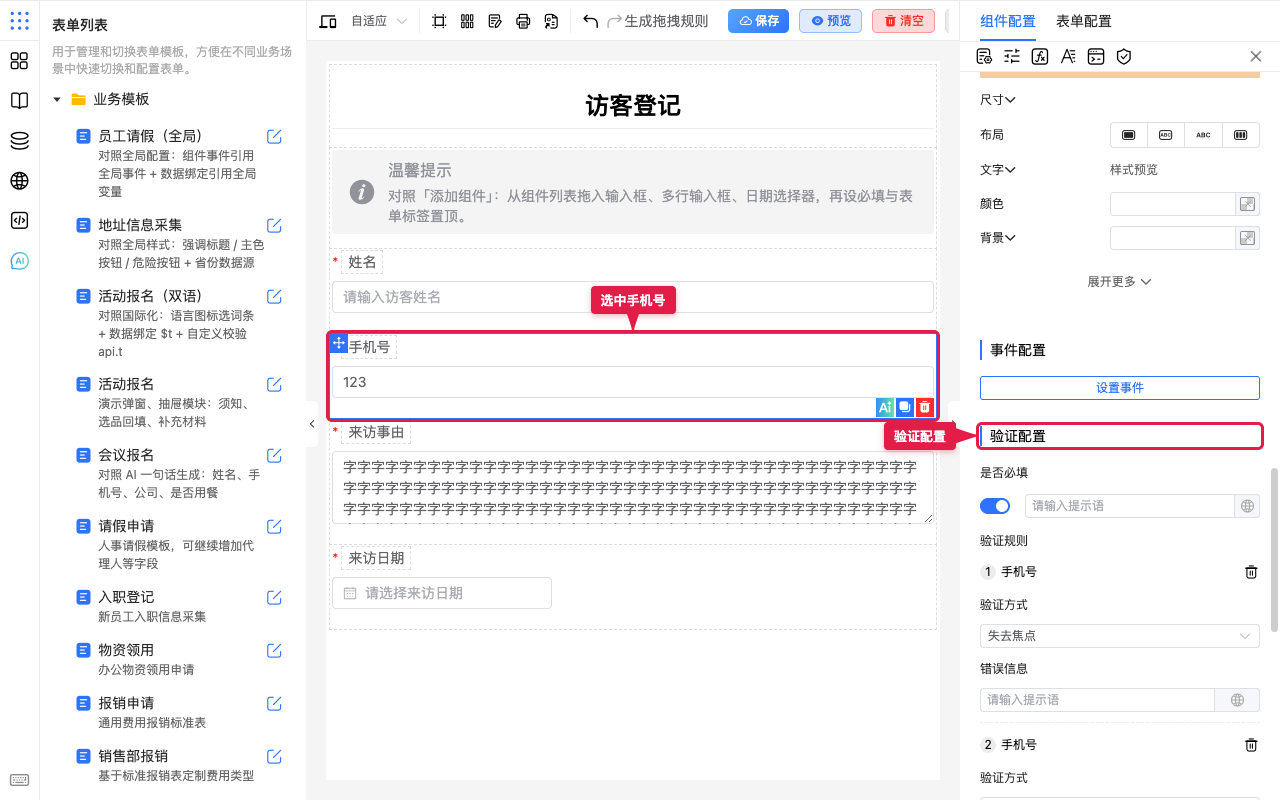Click the database icon in the left sidebar

(19, 141)
